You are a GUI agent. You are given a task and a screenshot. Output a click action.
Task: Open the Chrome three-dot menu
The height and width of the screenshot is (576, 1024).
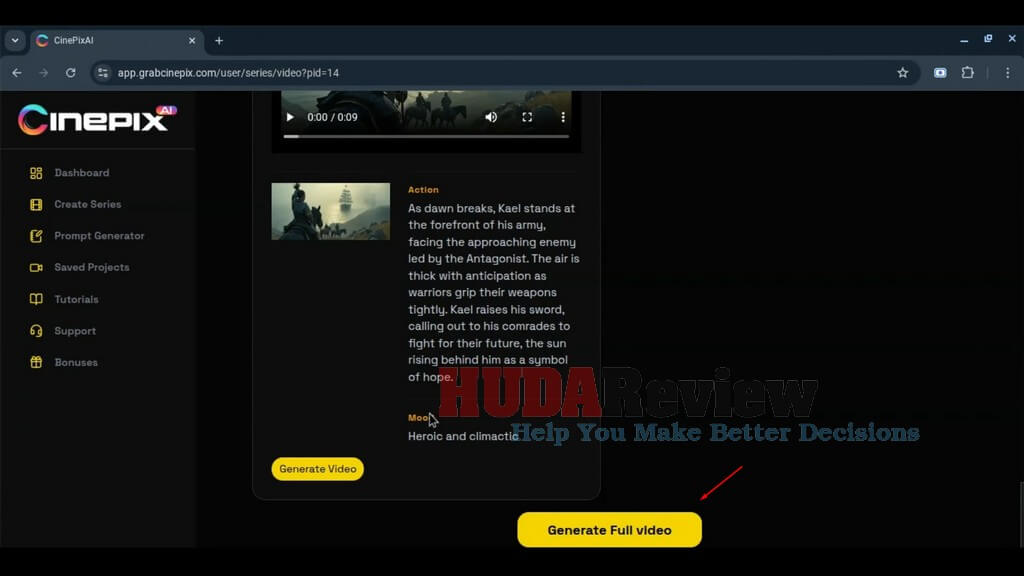click(1008, 73)
